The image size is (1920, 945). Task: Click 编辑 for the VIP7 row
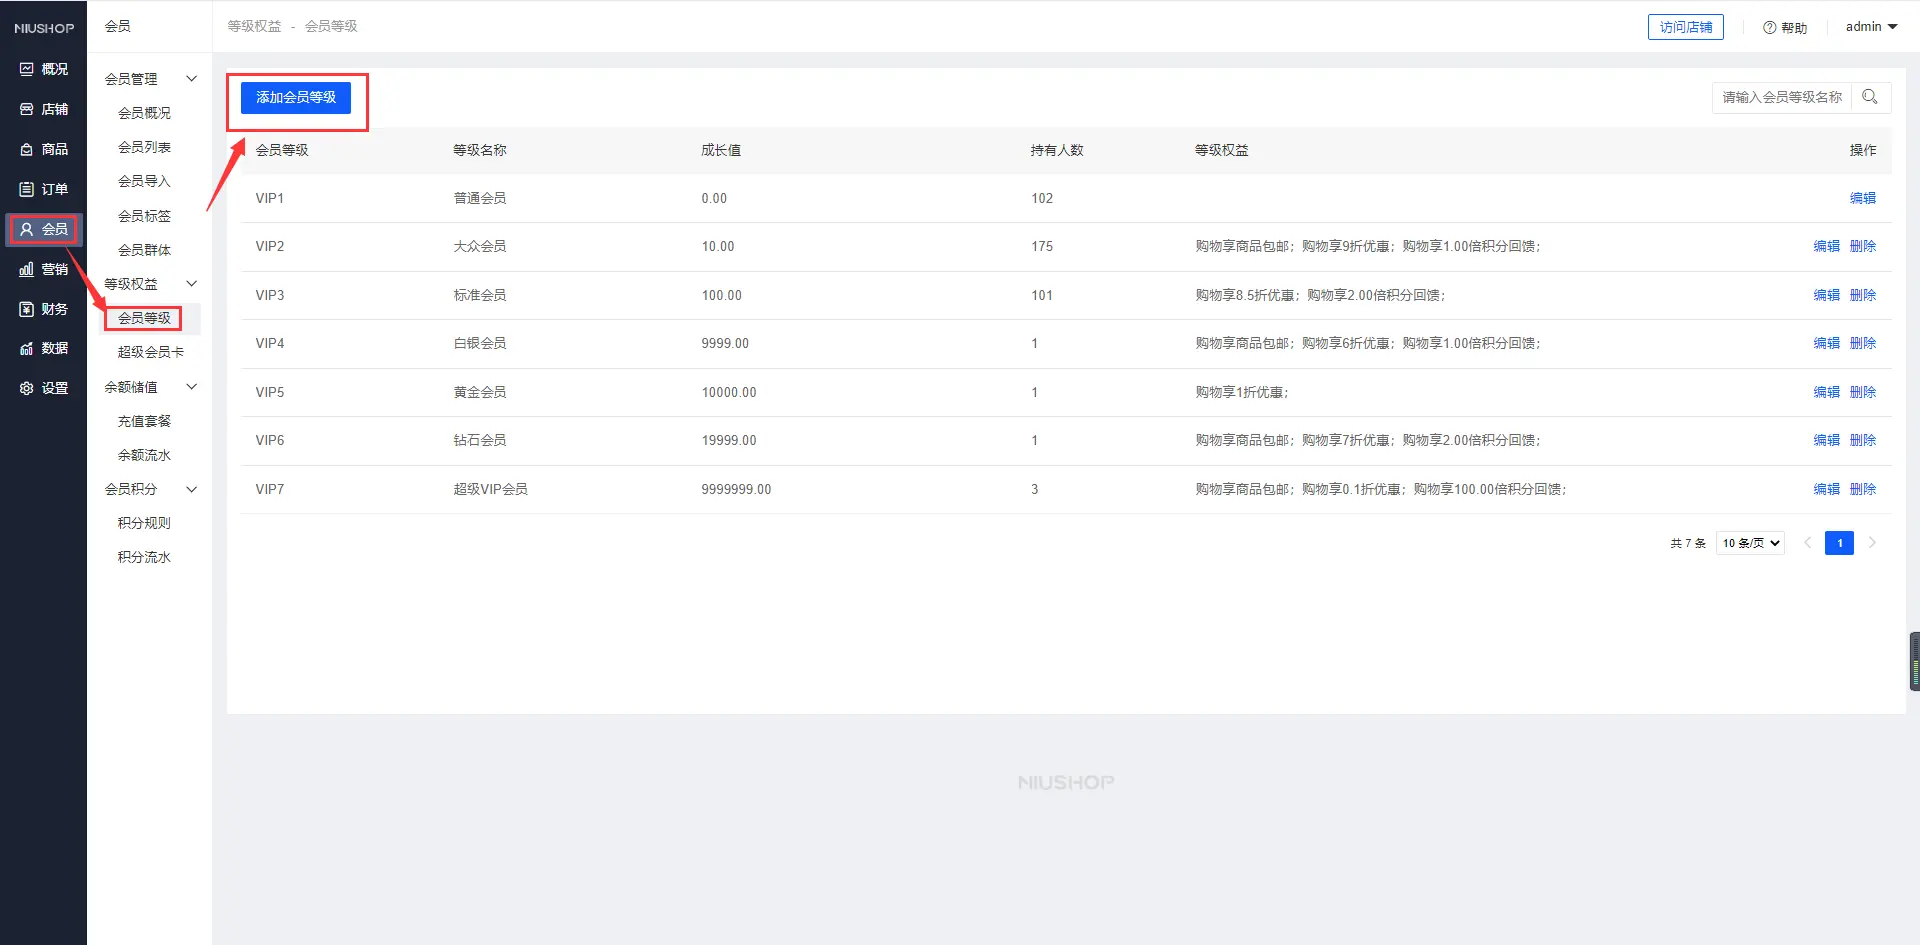pos(1826,489)
